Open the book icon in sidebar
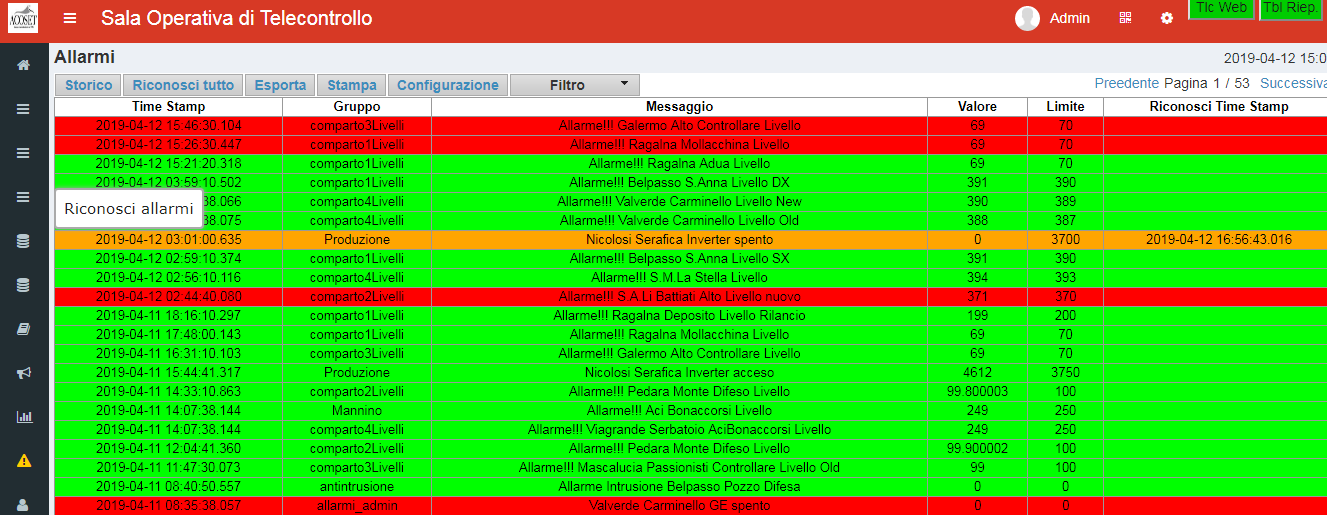Viewport: 1327px width, 515px height. 23,328
